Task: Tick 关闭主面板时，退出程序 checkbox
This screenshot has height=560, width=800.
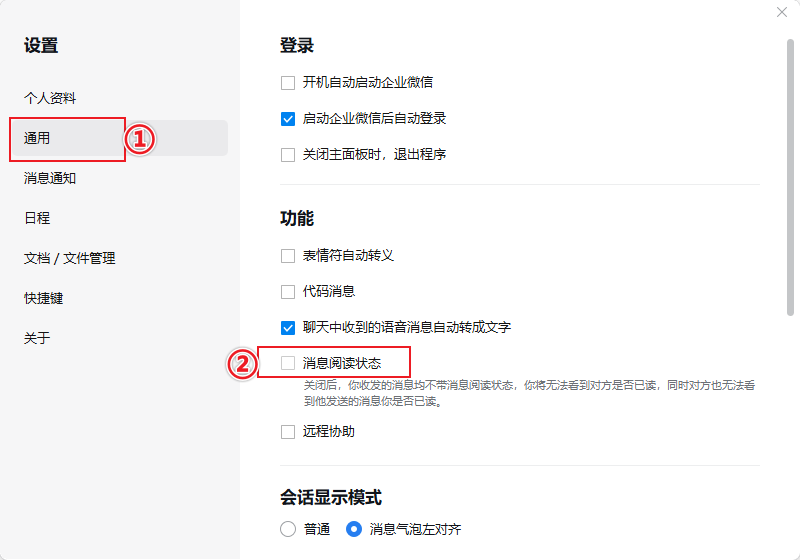Action: [x=288, y=154]
